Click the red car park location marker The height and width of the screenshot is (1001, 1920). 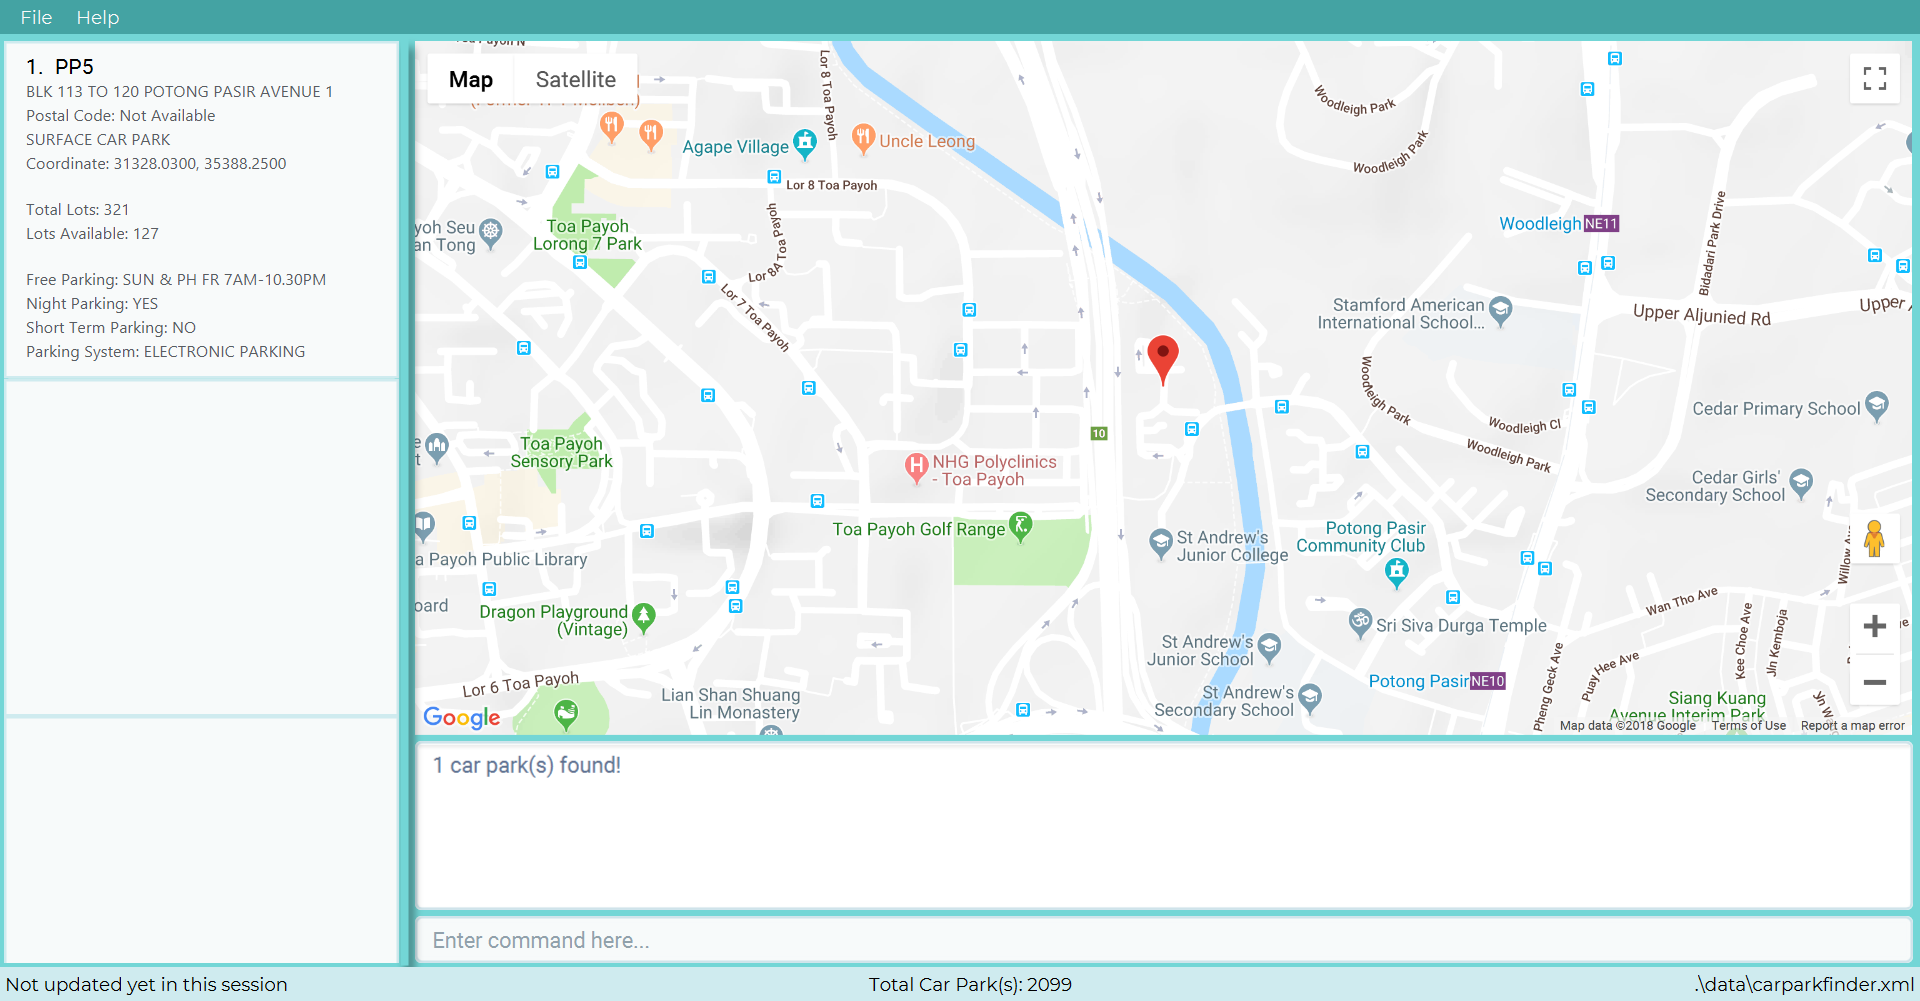pos(1163,360)
